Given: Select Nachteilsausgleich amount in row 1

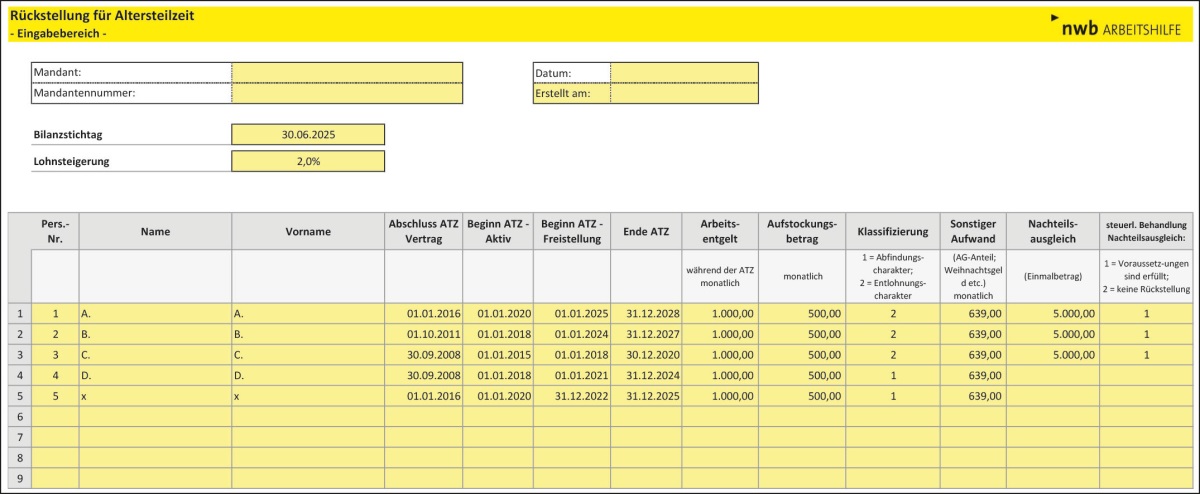Looking at the screenshot, I should pyautogui.click(x=1052, y=313).
